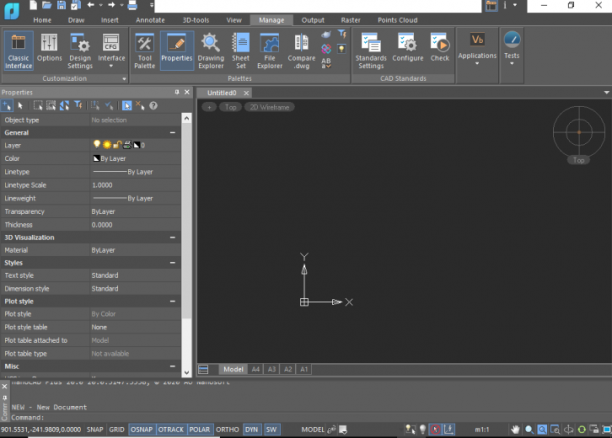Open the Options dialog
Image resolution: width=612 pixels, height=438 pixels.
click(x=50, y=48)
